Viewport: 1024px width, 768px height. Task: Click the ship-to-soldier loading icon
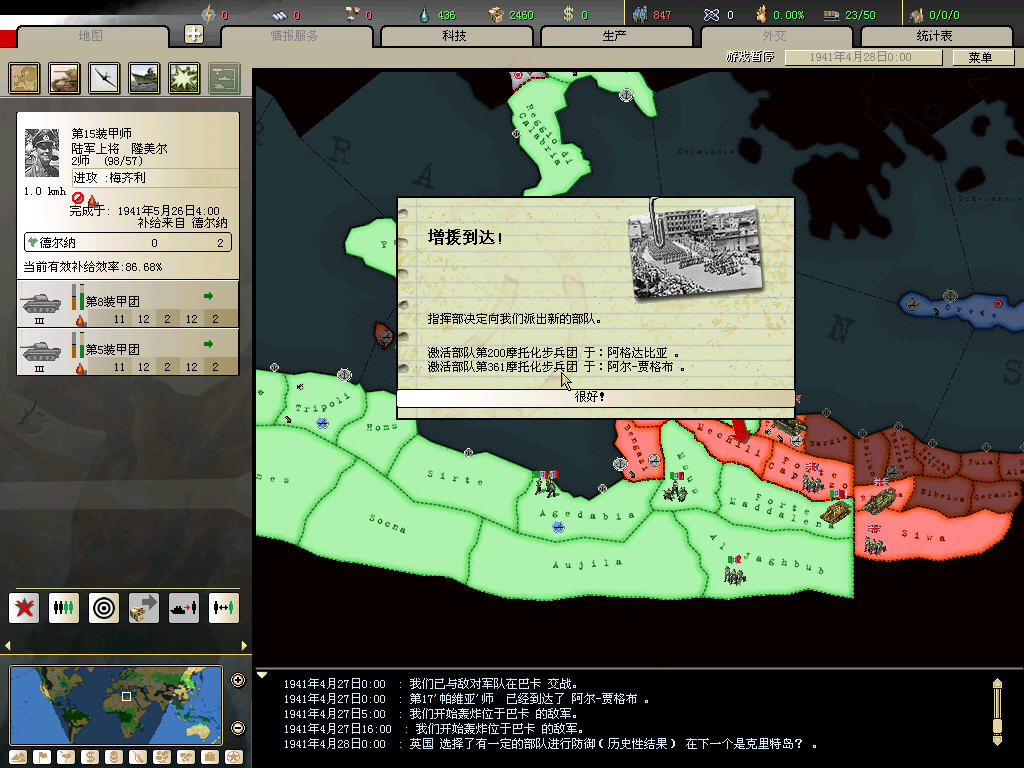coord(184,607)
